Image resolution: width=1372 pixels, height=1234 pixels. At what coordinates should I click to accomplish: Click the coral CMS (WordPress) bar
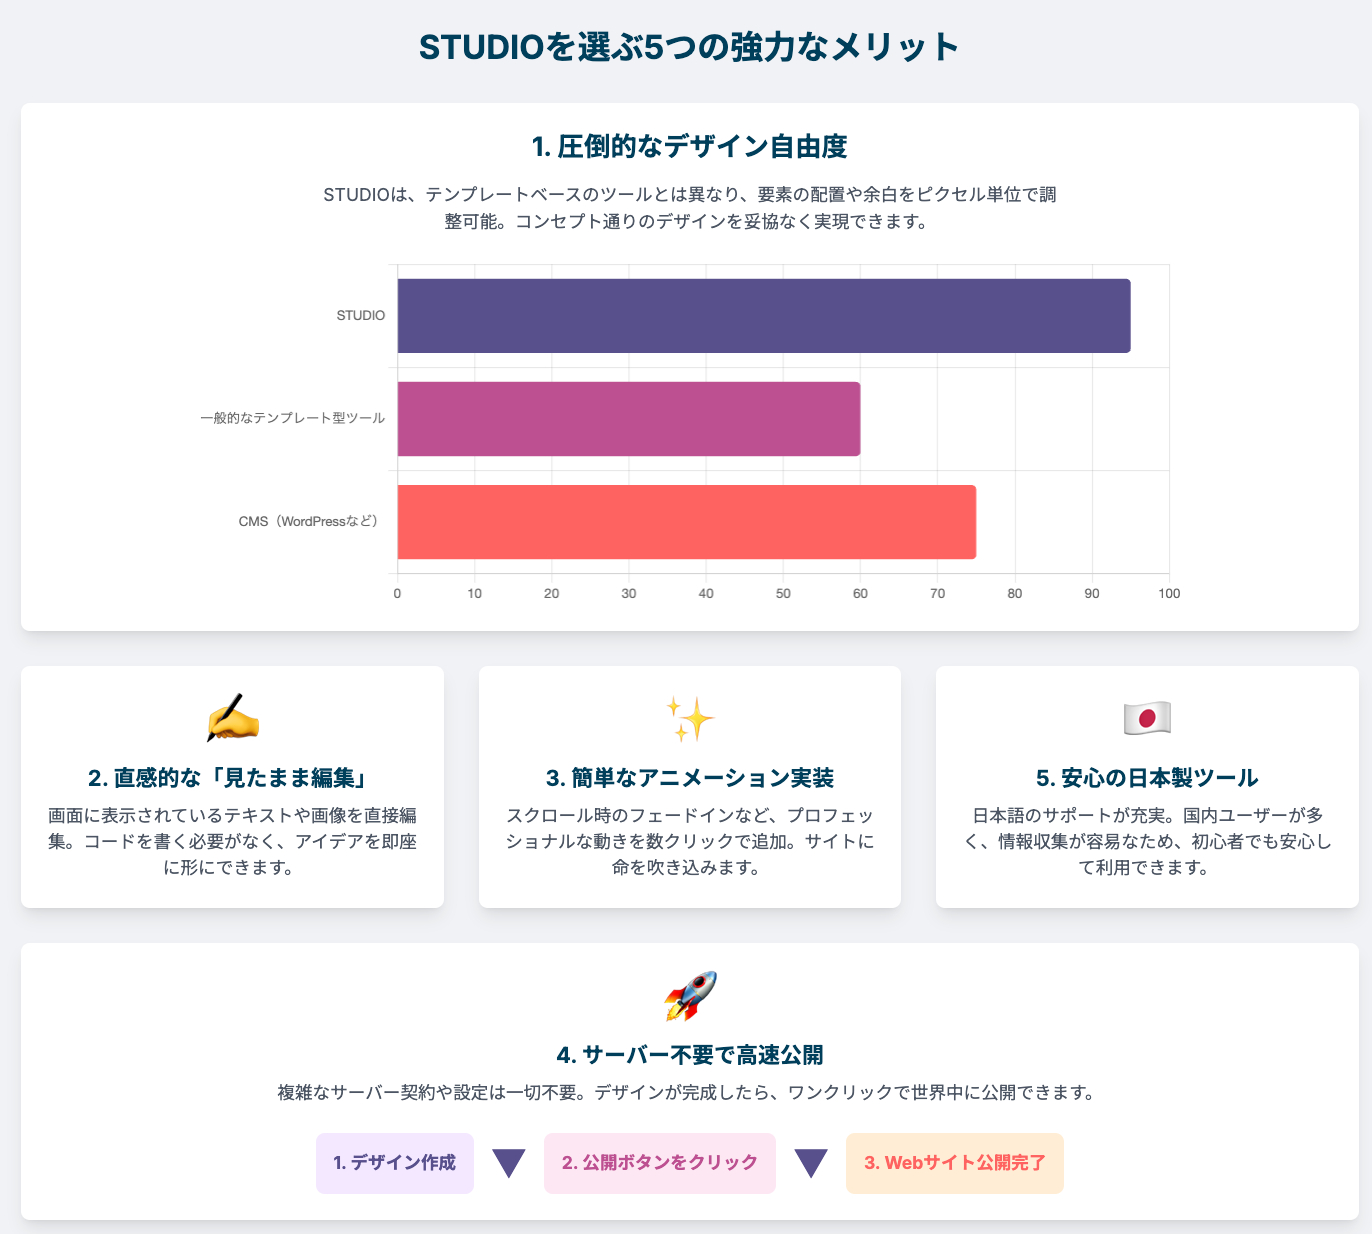687,522
